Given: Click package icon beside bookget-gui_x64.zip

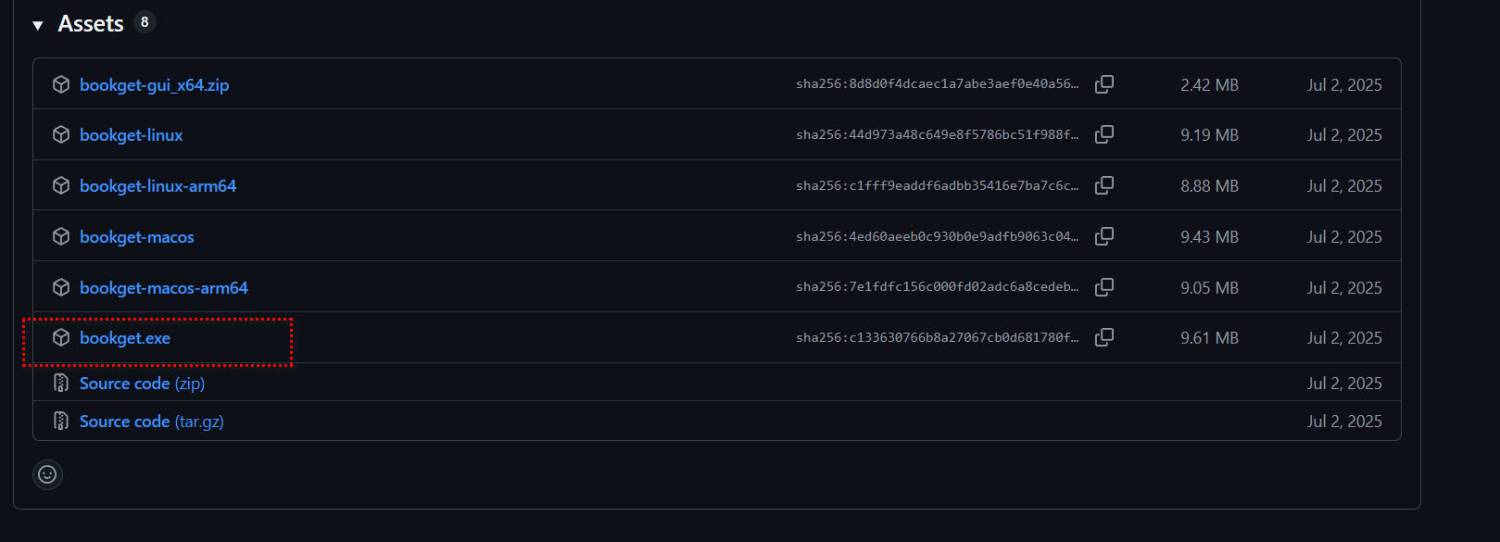Looking at the screenshot, I should click(x=61, y=85).
